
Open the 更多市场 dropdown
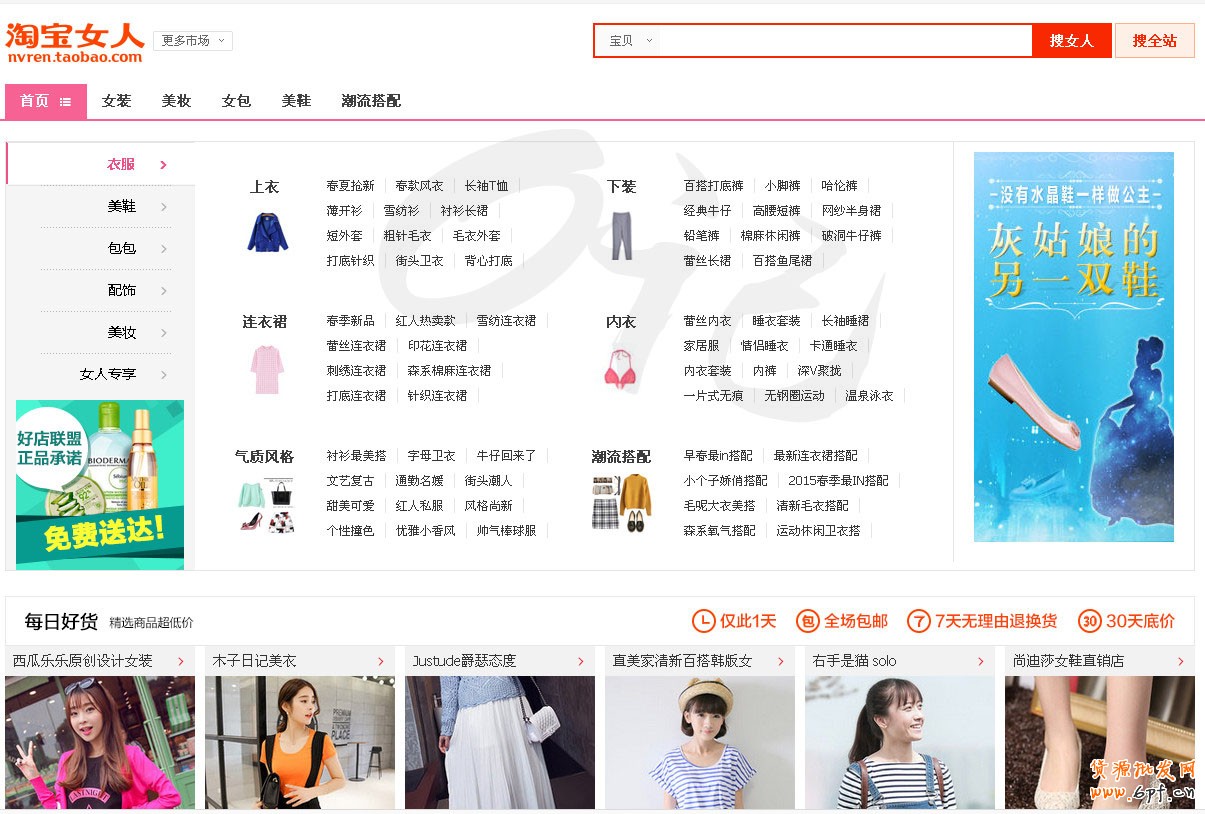193,41
